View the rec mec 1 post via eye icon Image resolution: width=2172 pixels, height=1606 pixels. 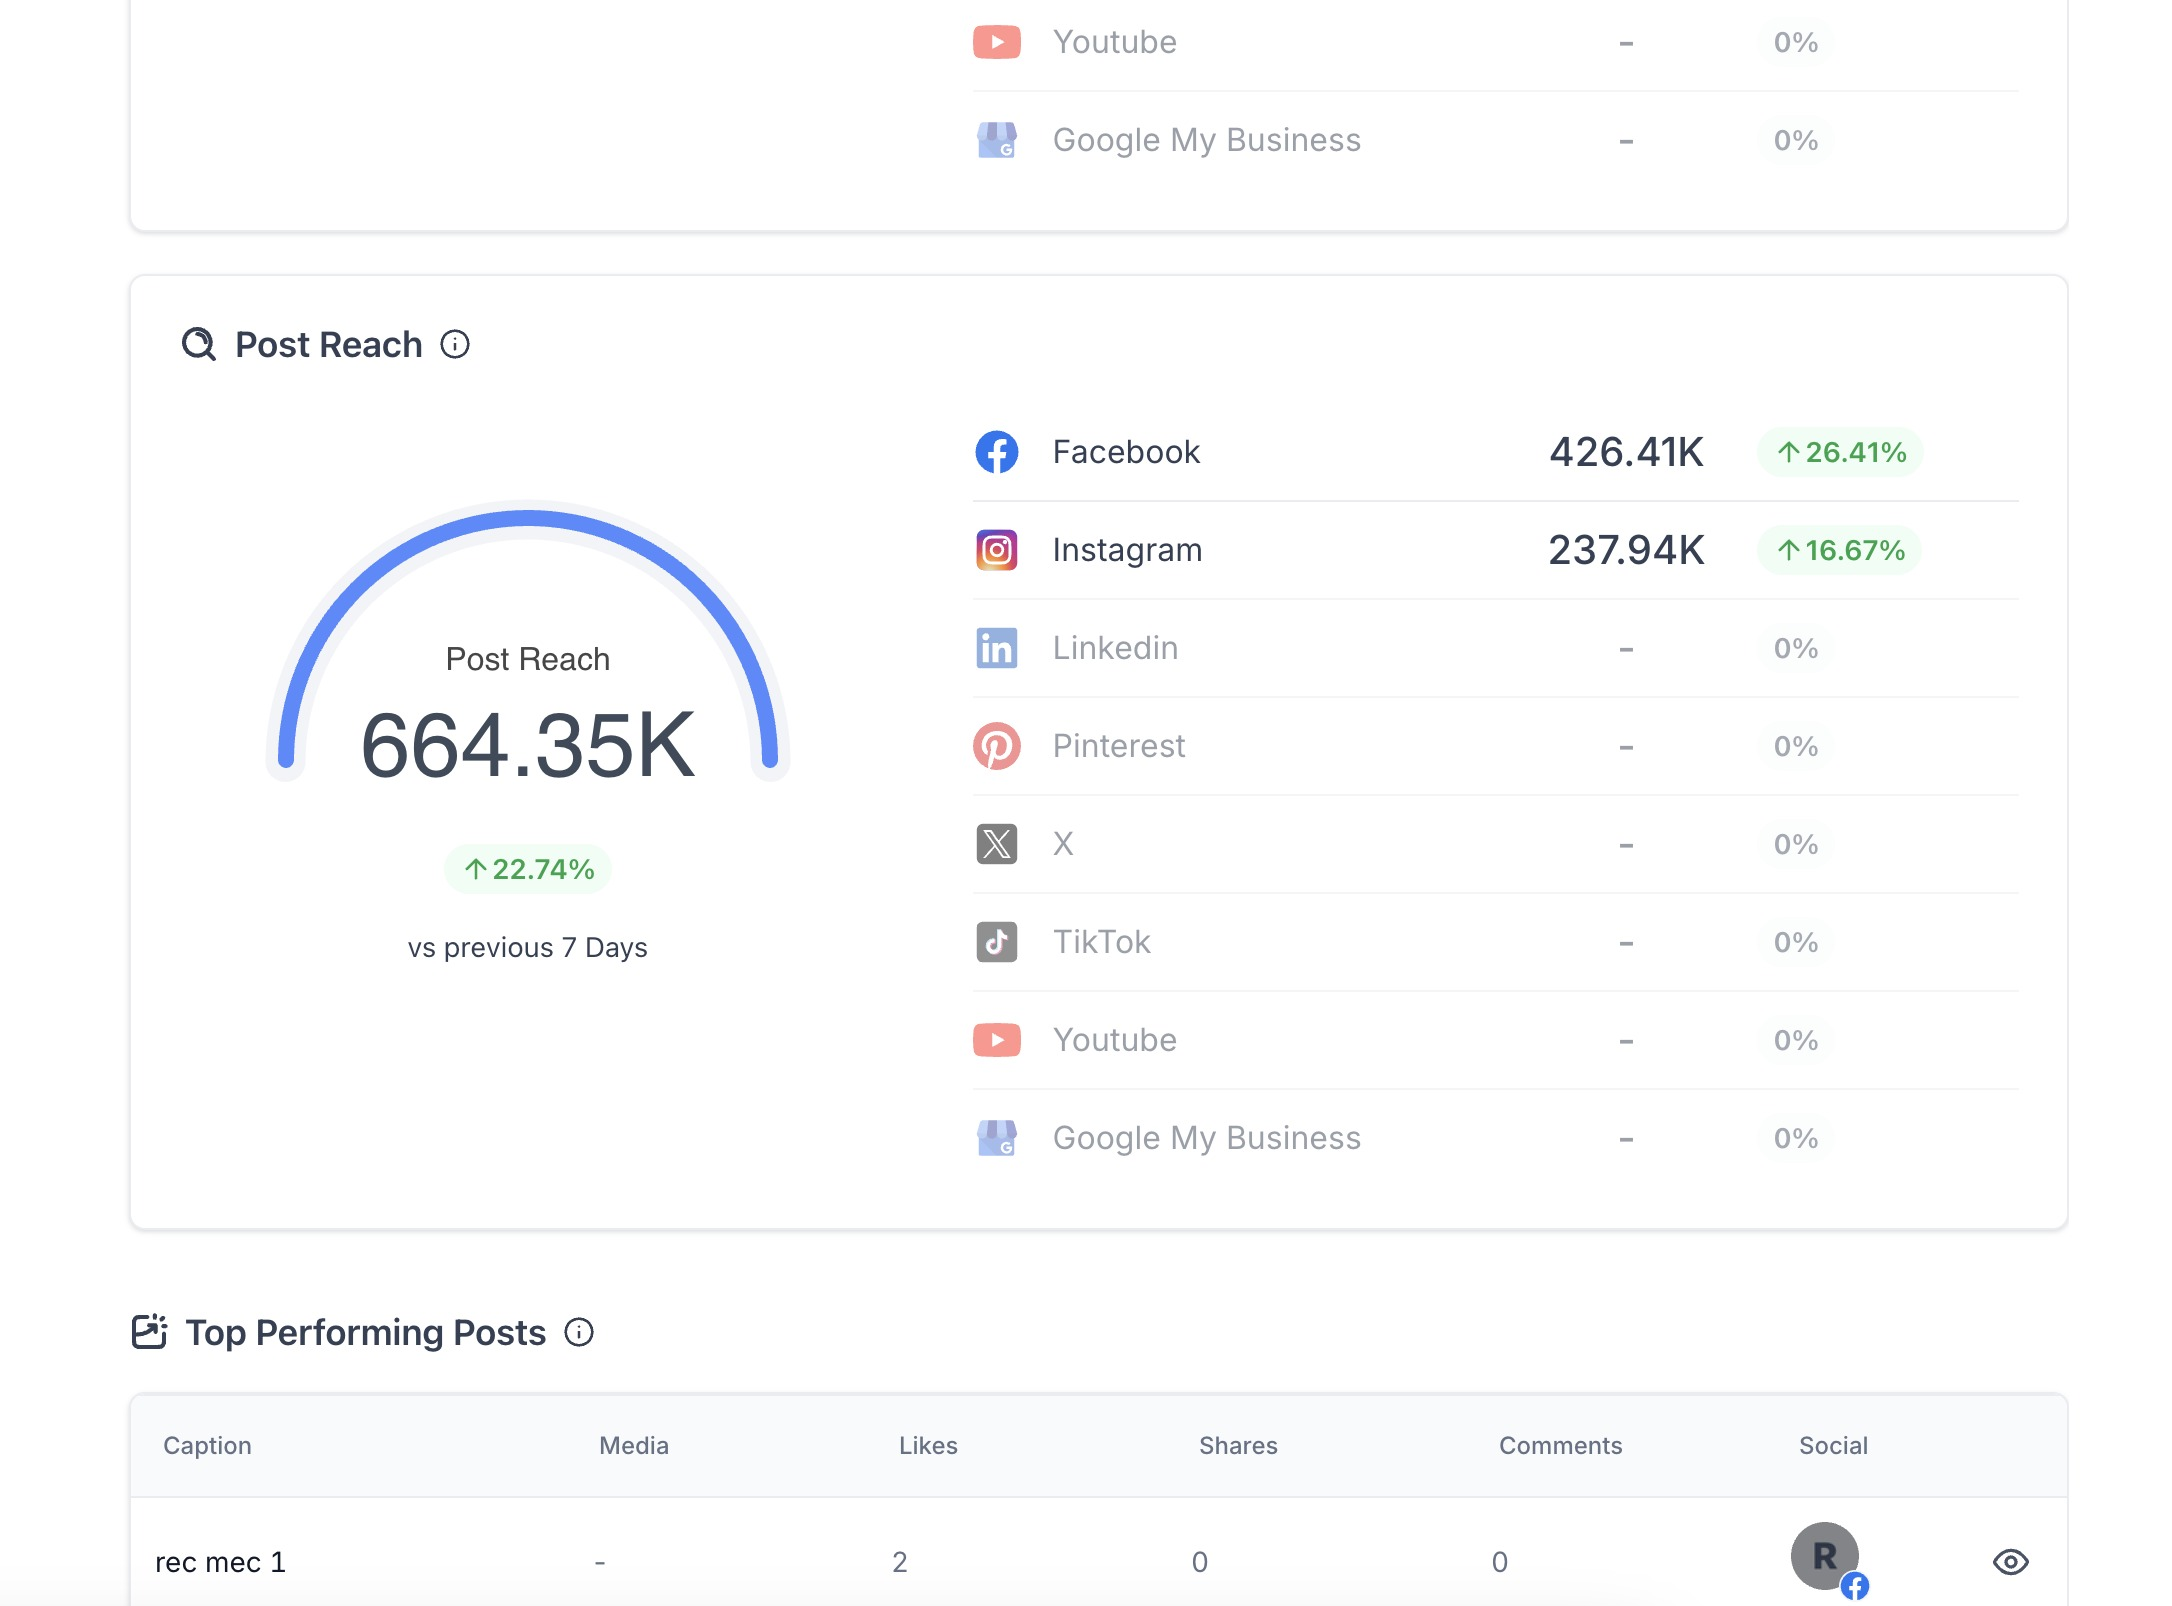[2010, 1562]
